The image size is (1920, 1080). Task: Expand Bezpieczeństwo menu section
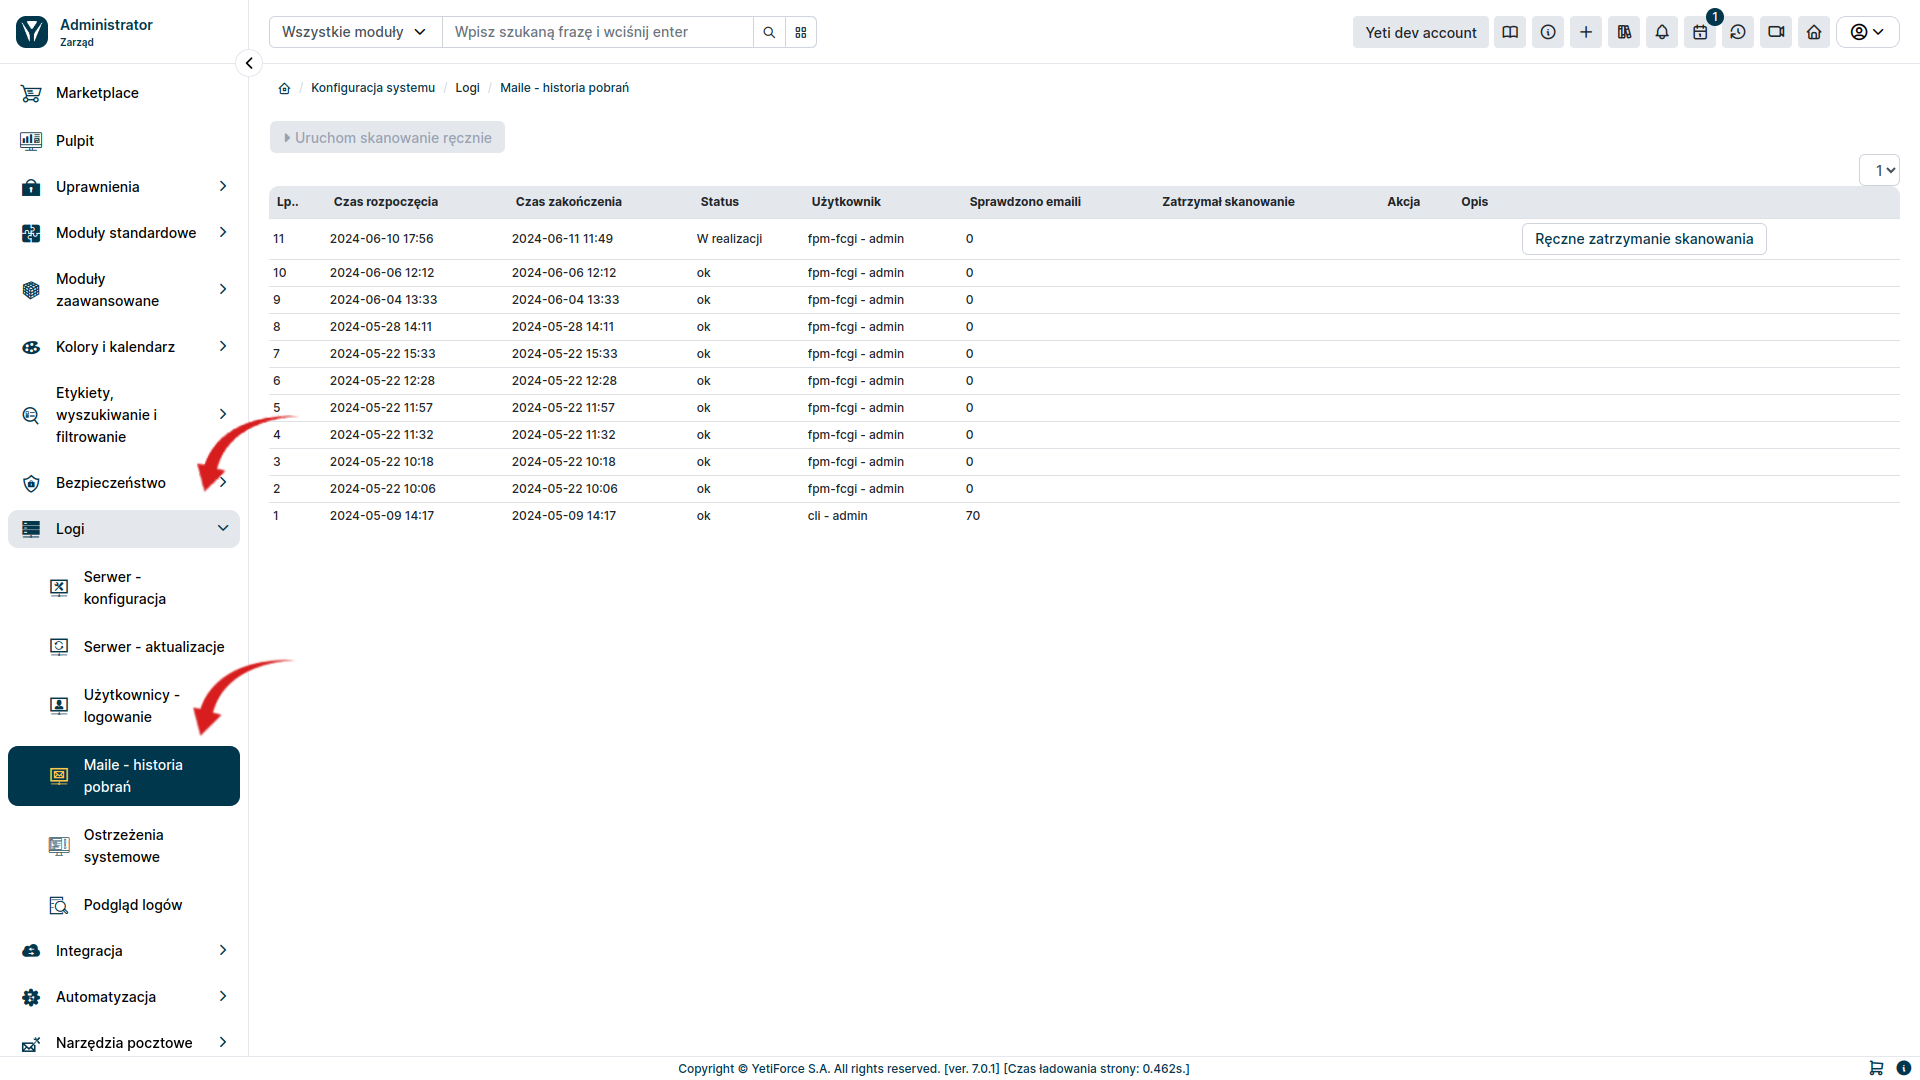tap(124, 483)
